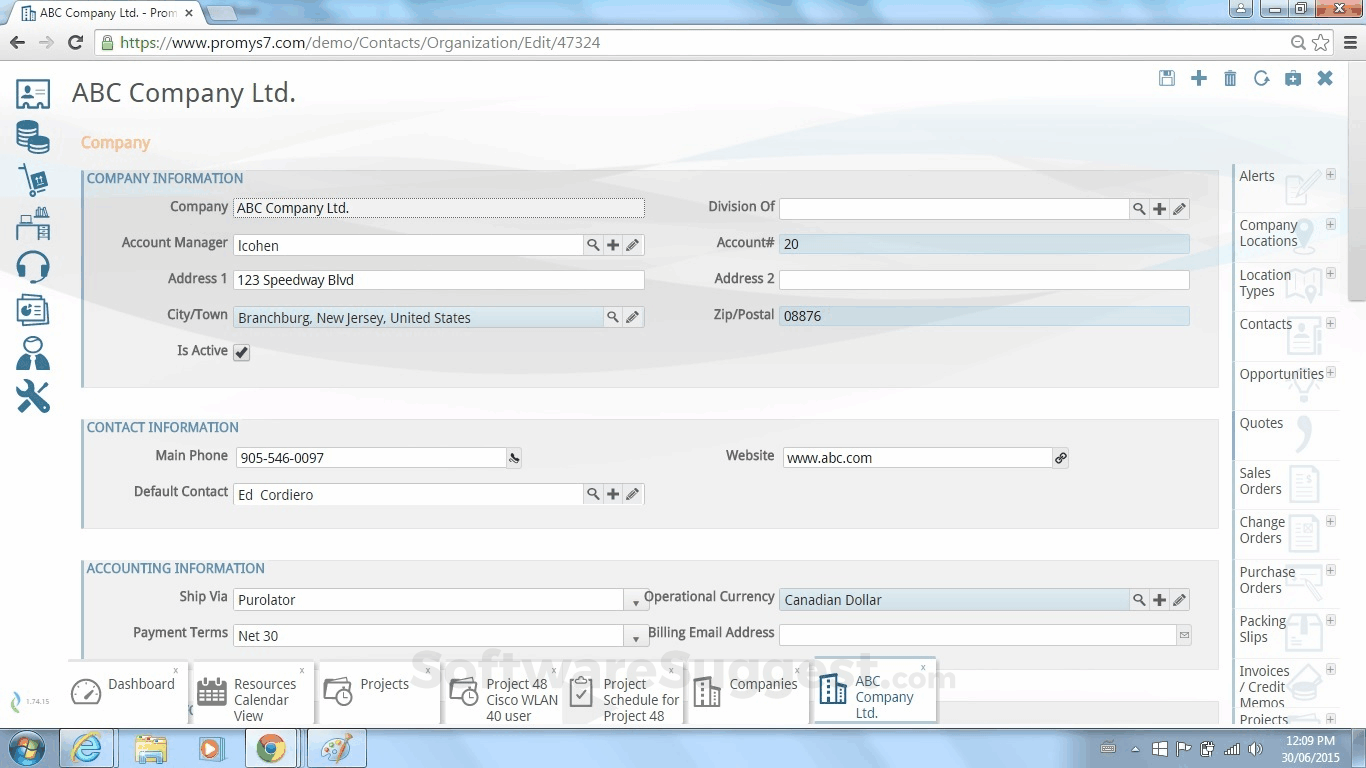This screenshot has height=768, width=1366.
Task: Switch to Project 48 Cisco WLAN tab
Action: pos(504,692)
